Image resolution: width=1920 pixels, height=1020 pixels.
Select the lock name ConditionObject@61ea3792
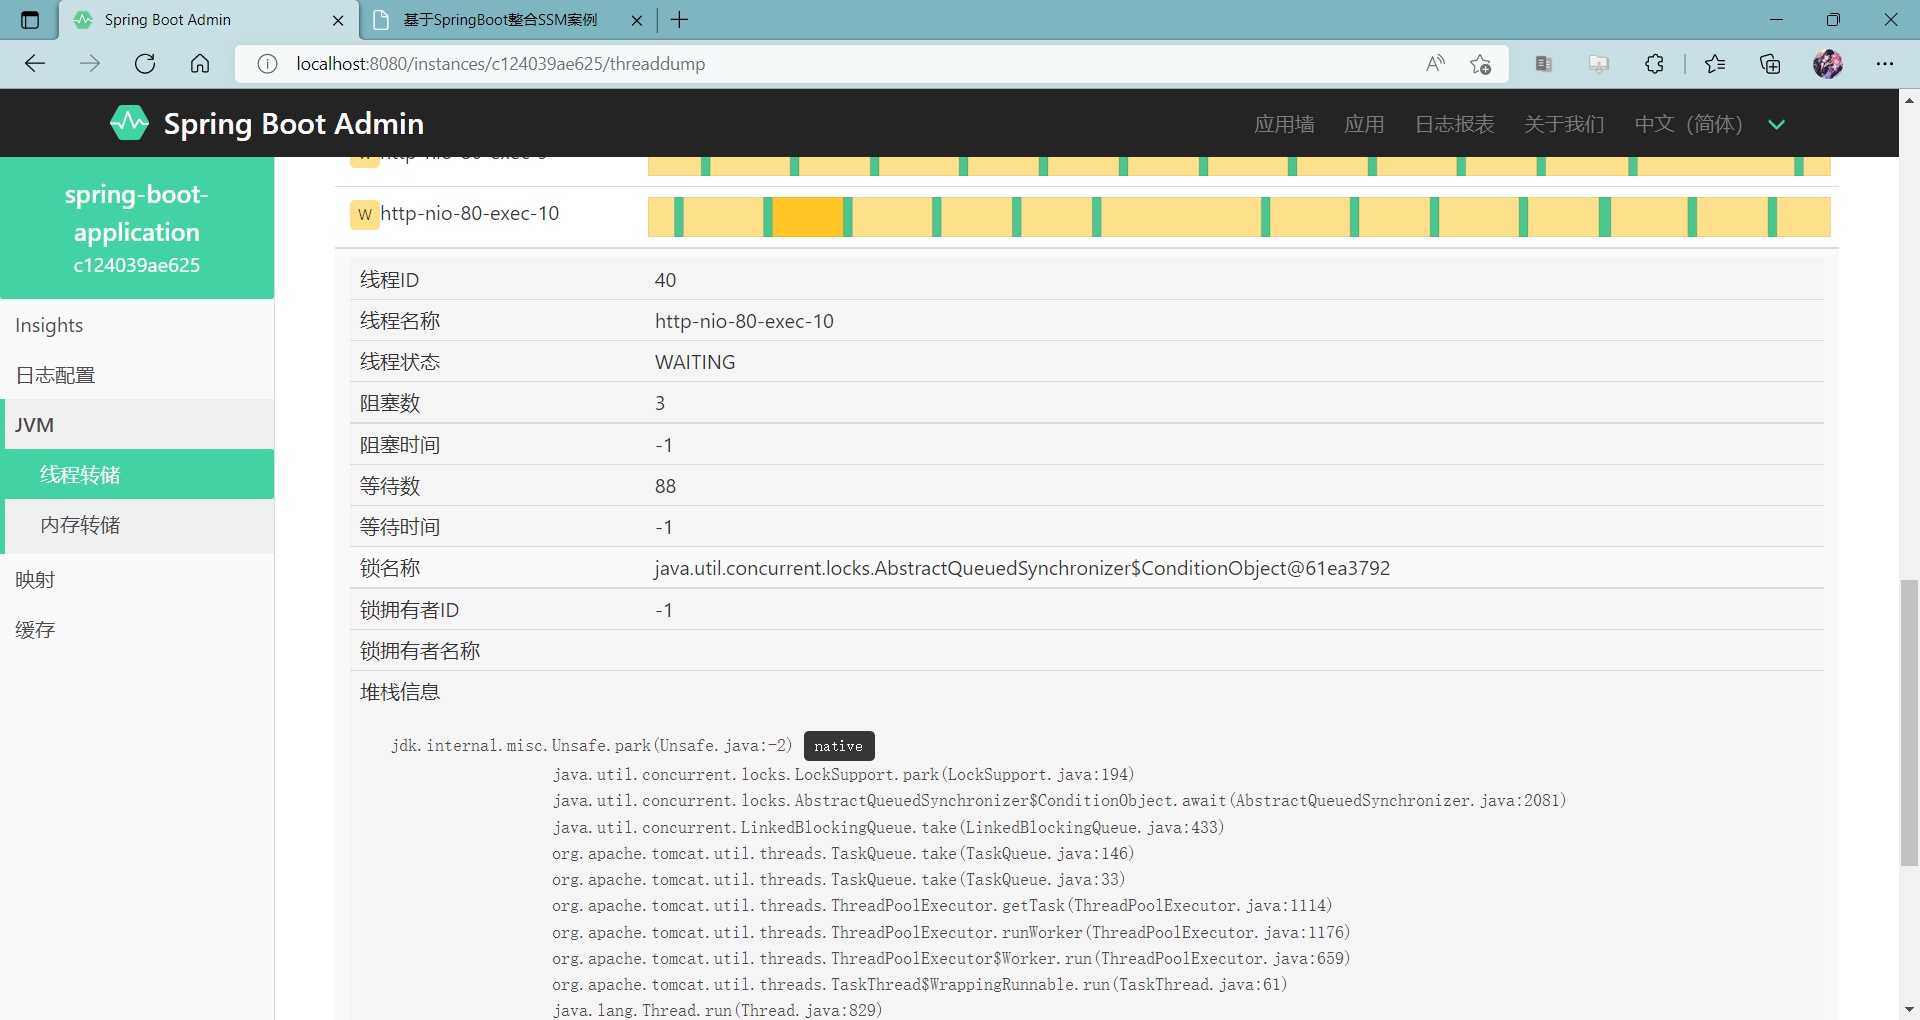[x=1022, y=568]
